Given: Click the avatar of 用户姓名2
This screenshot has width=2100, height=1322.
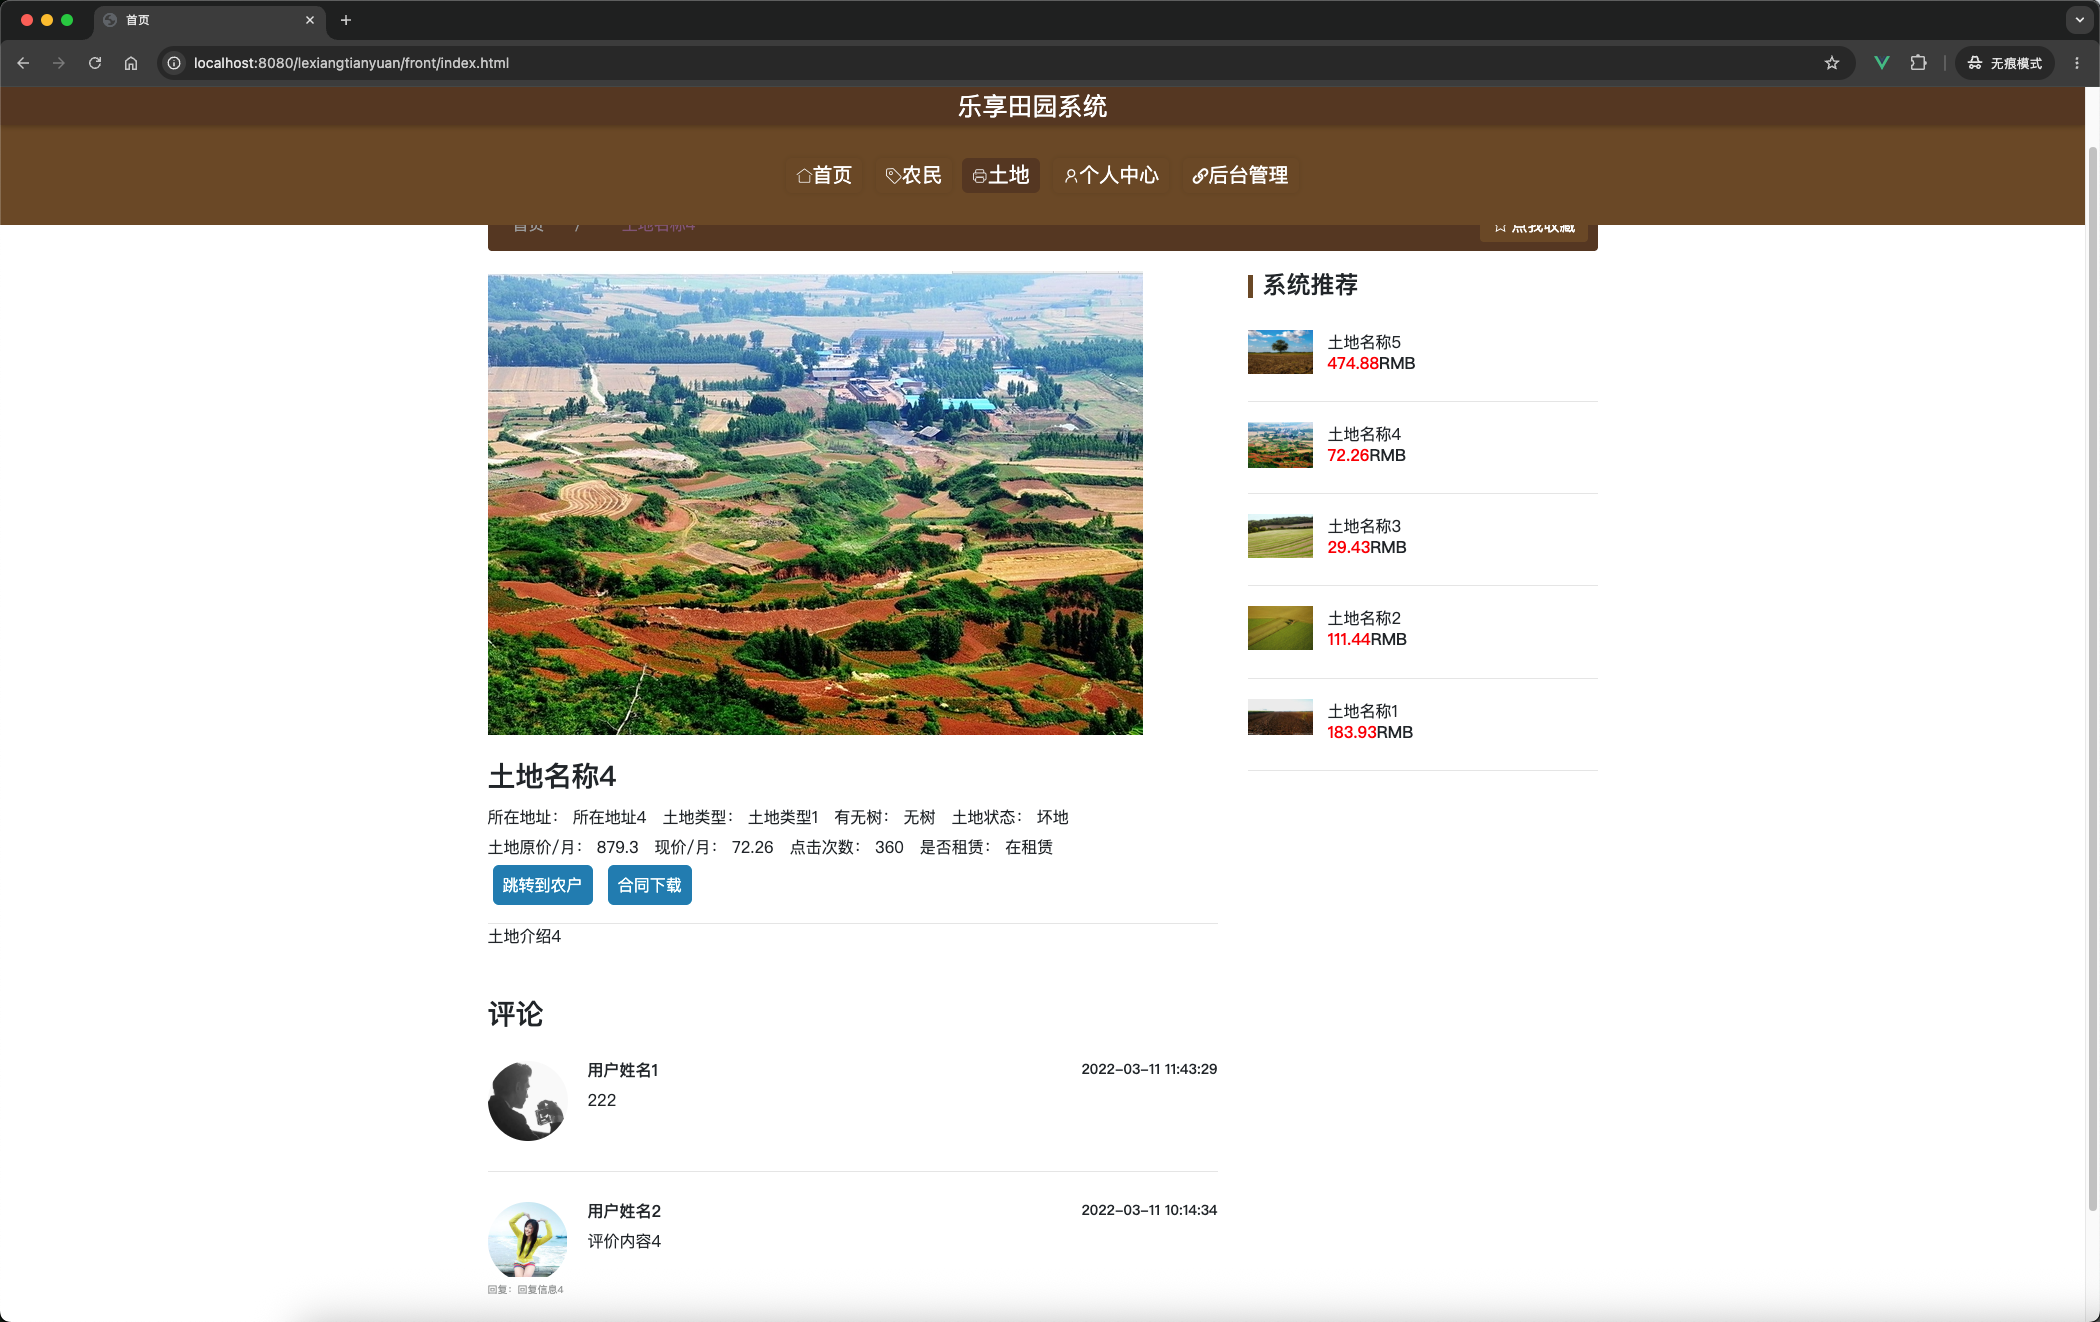Looking at the screenshot, I should (528, 1240).
